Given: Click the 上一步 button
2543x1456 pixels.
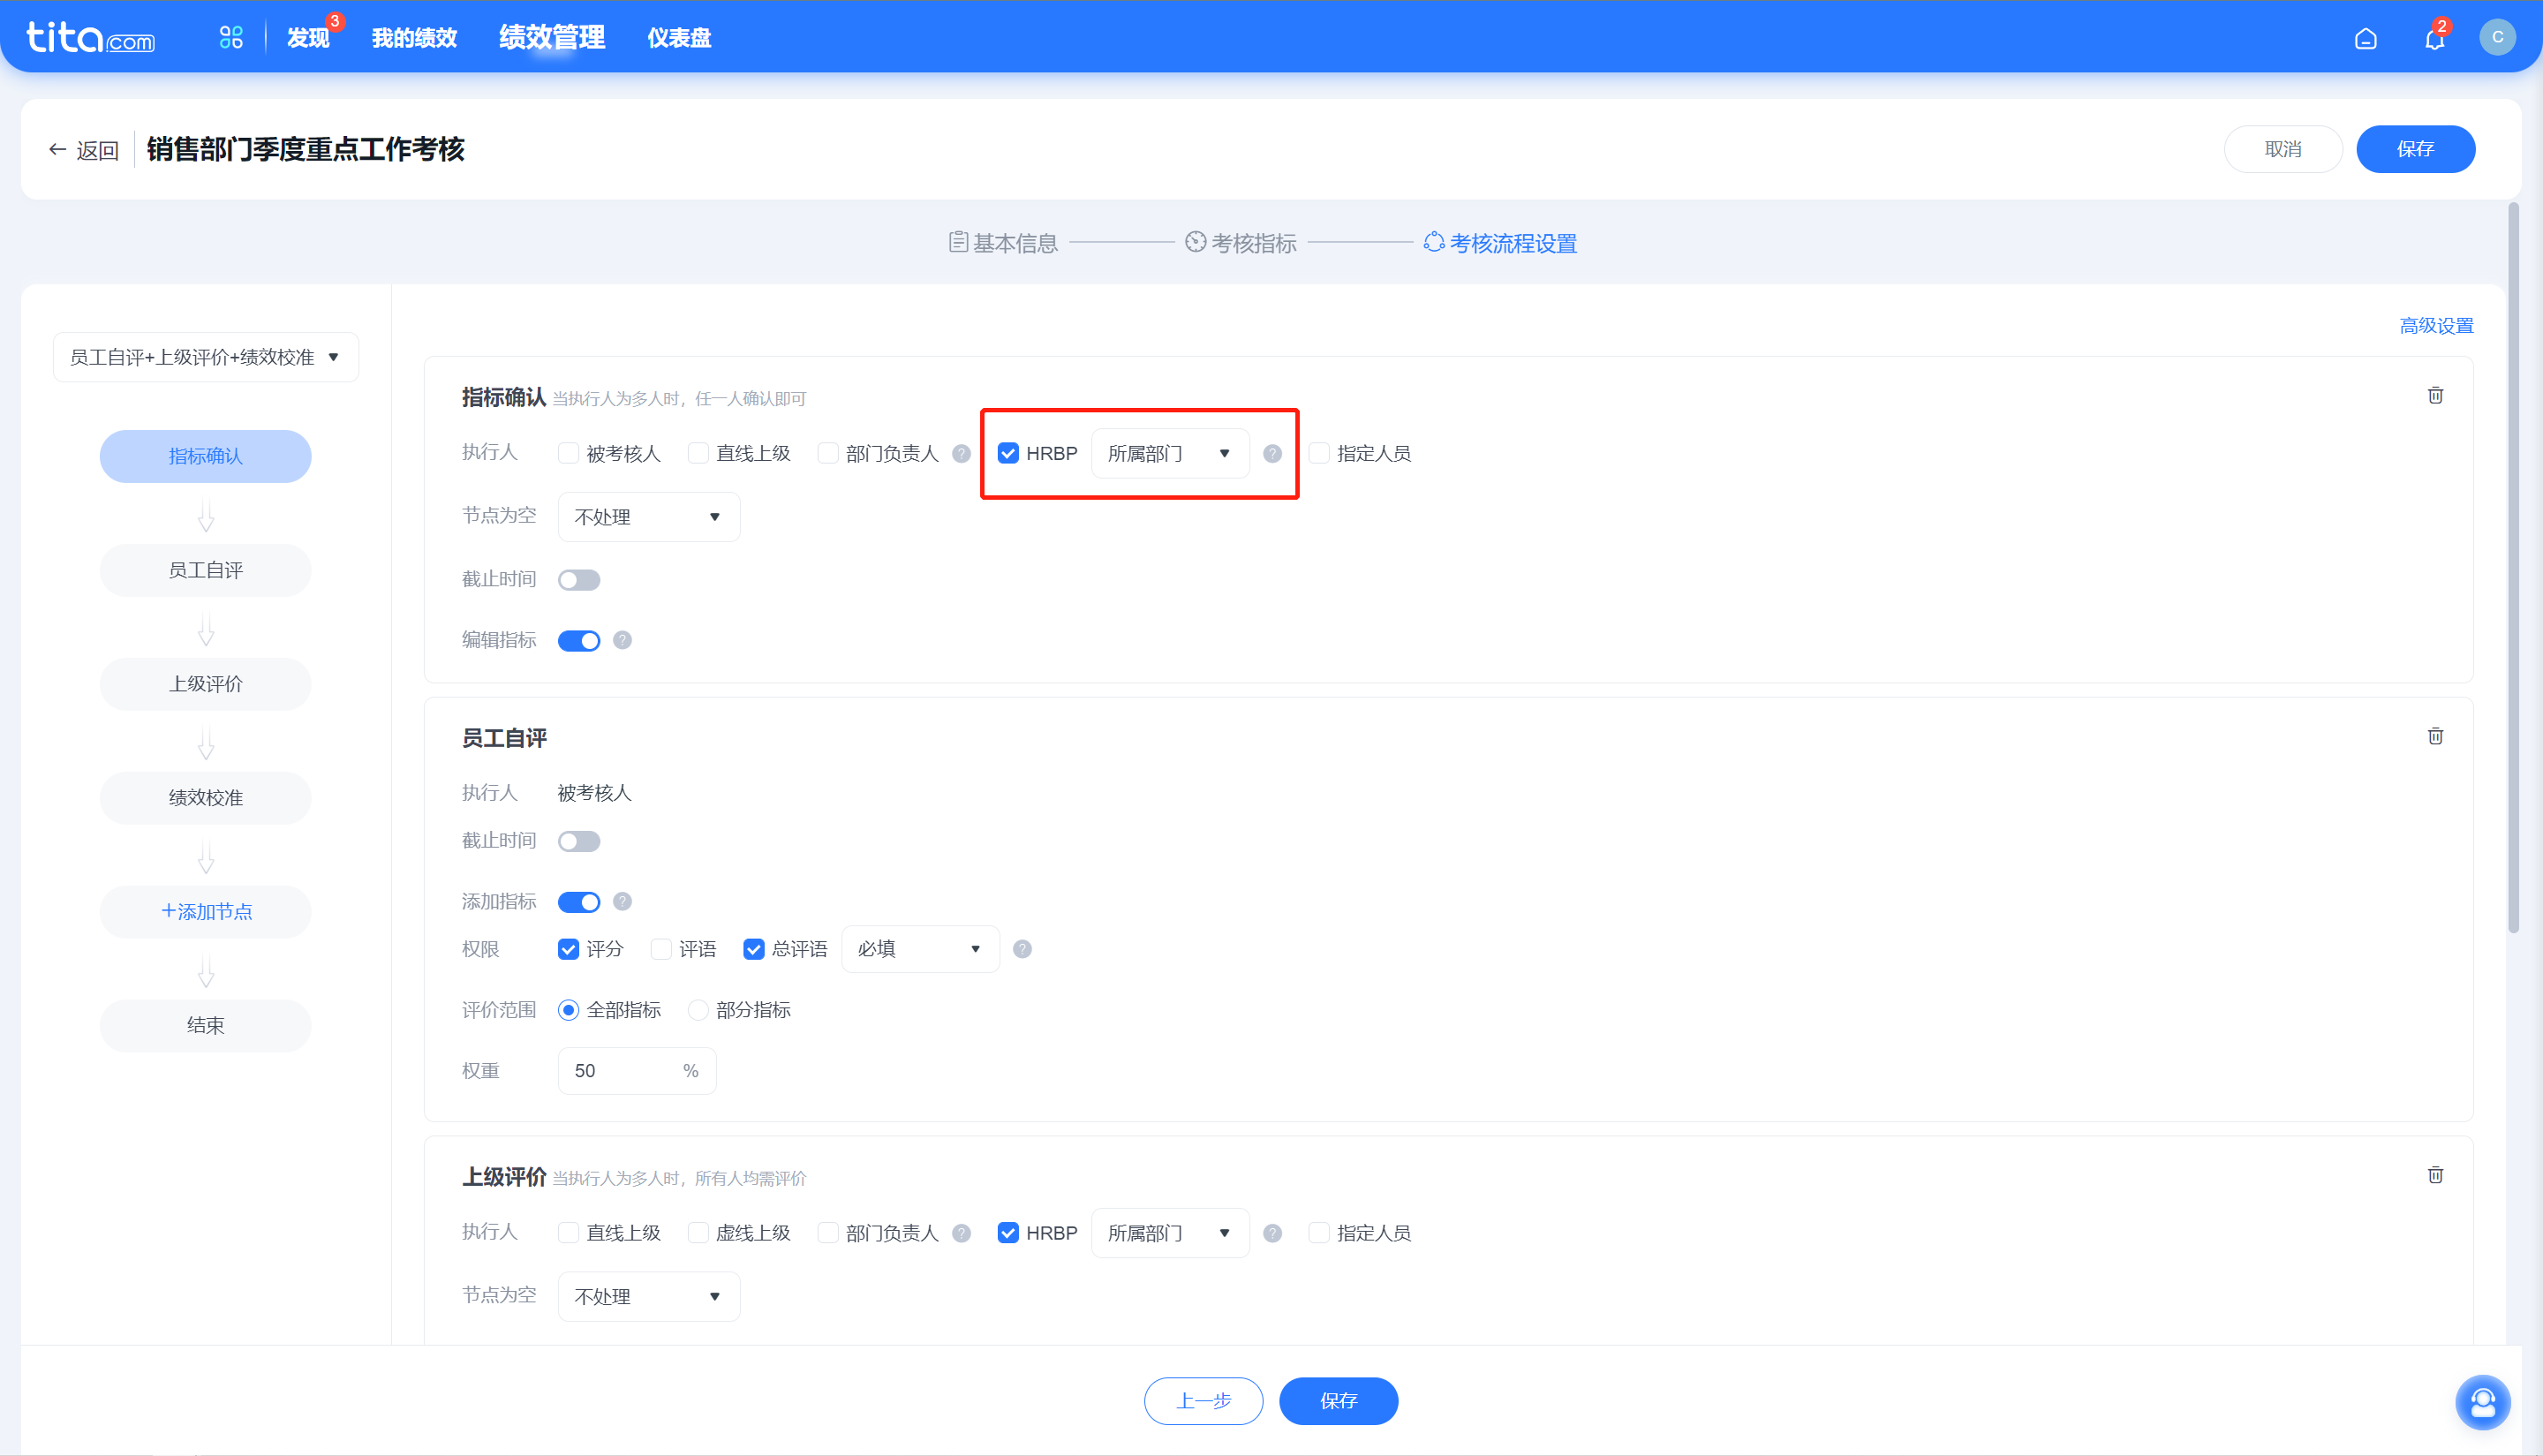Looking at the screenshot, I should tap(1203, 1401).
